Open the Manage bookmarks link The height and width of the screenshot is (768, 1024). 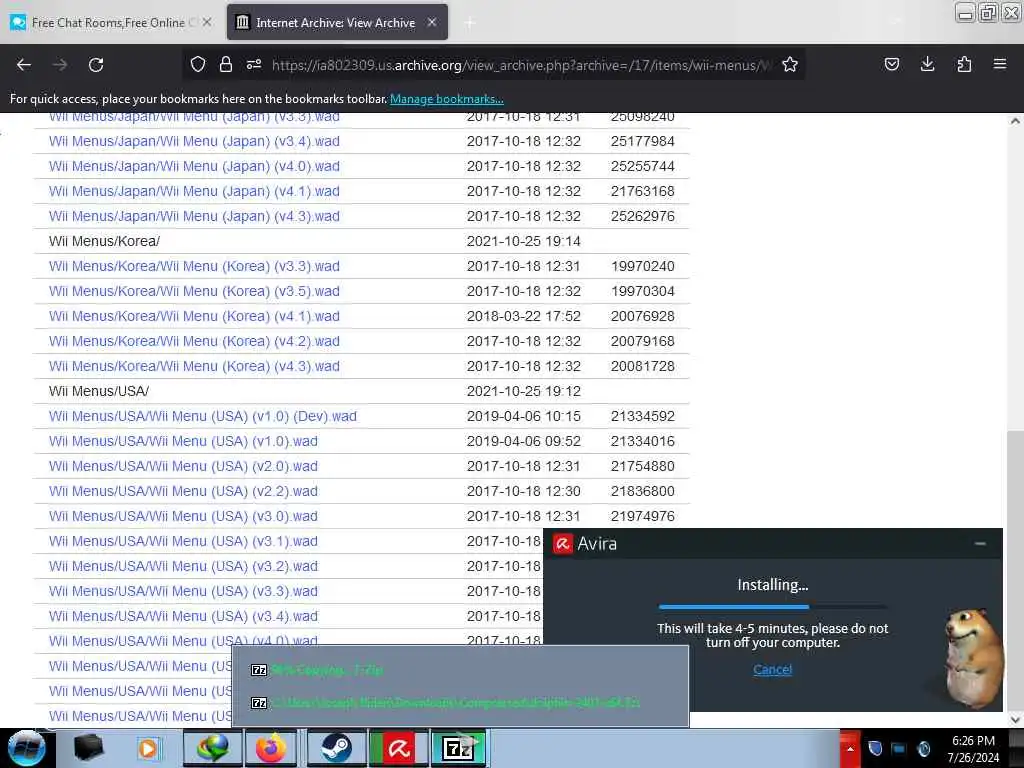click(447, 99)
